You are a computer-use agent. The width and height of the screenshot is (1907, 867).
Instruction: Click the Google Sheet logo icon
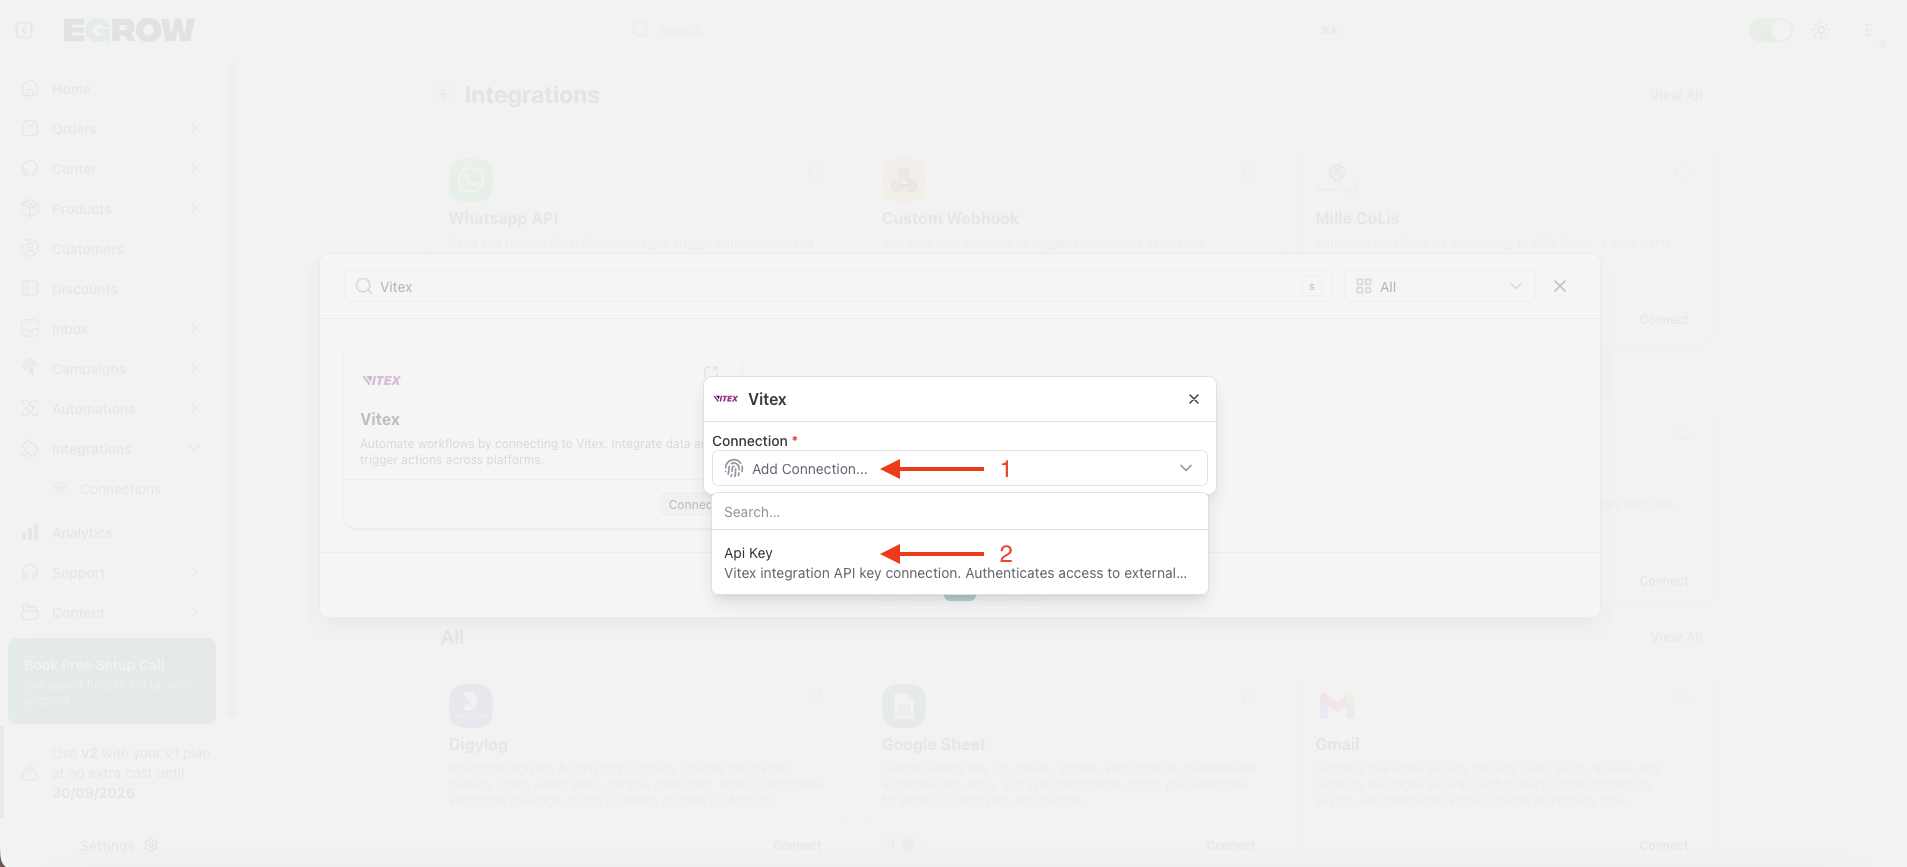pos(904,706)
